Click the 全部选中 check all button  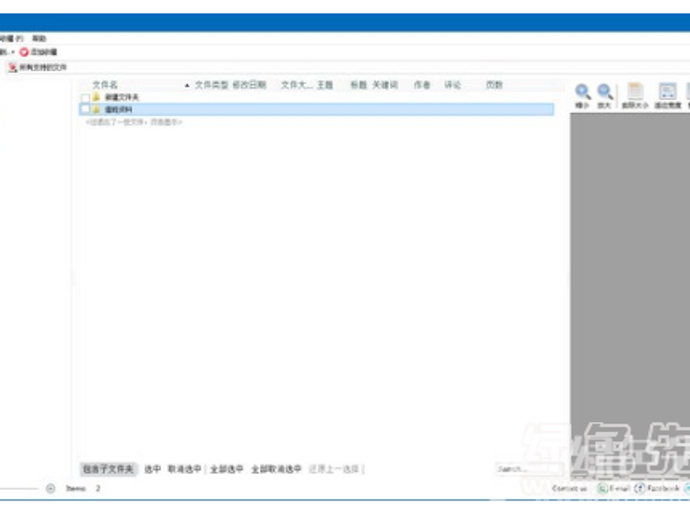pyautogui.click(x=227, y=469)
